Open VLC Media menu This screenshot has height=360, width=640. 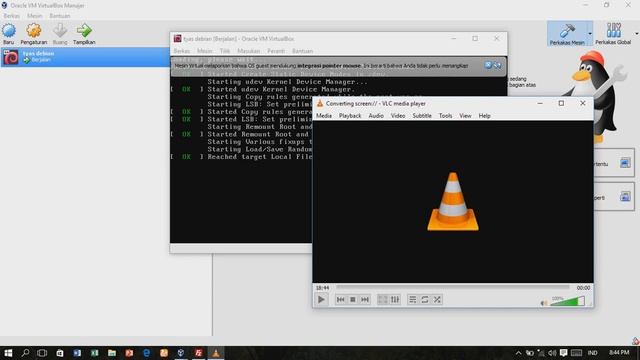coord(324,116)
